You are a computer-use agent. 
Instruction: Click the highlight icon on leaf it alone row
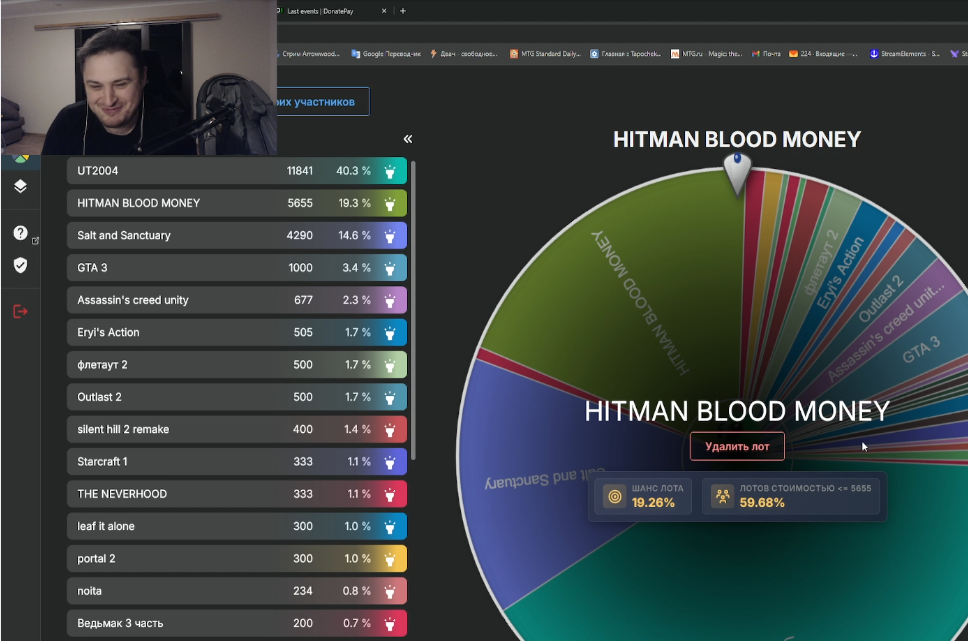point(390,527)
